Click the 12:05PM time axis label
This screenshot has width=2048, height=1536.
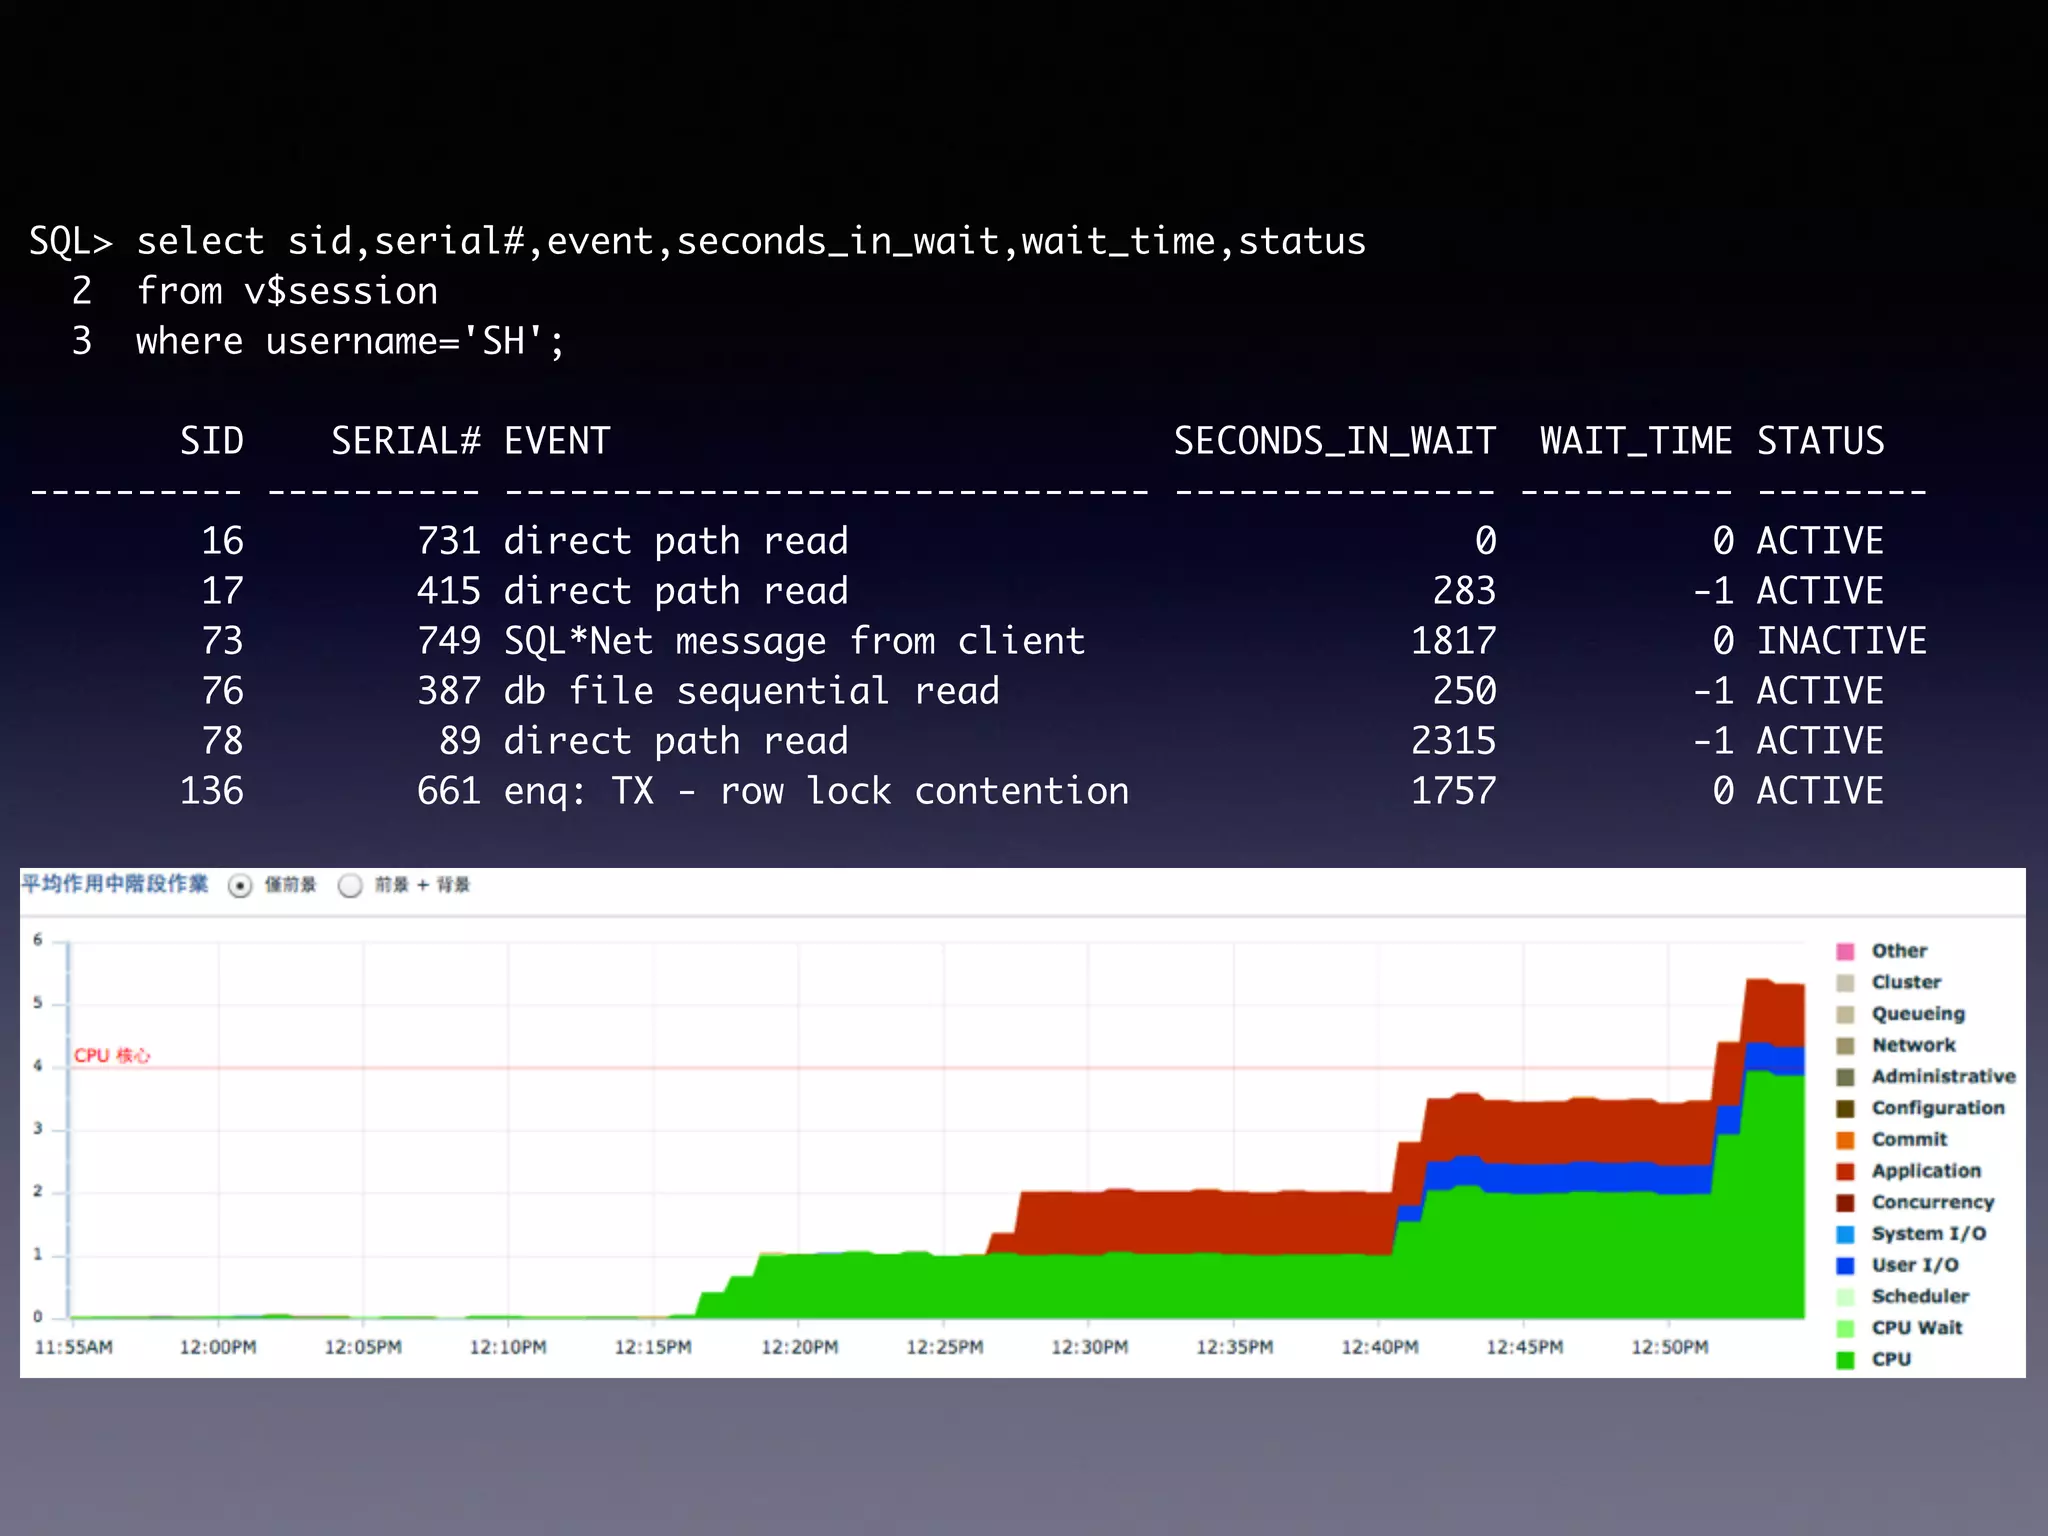pos(363,1347)
